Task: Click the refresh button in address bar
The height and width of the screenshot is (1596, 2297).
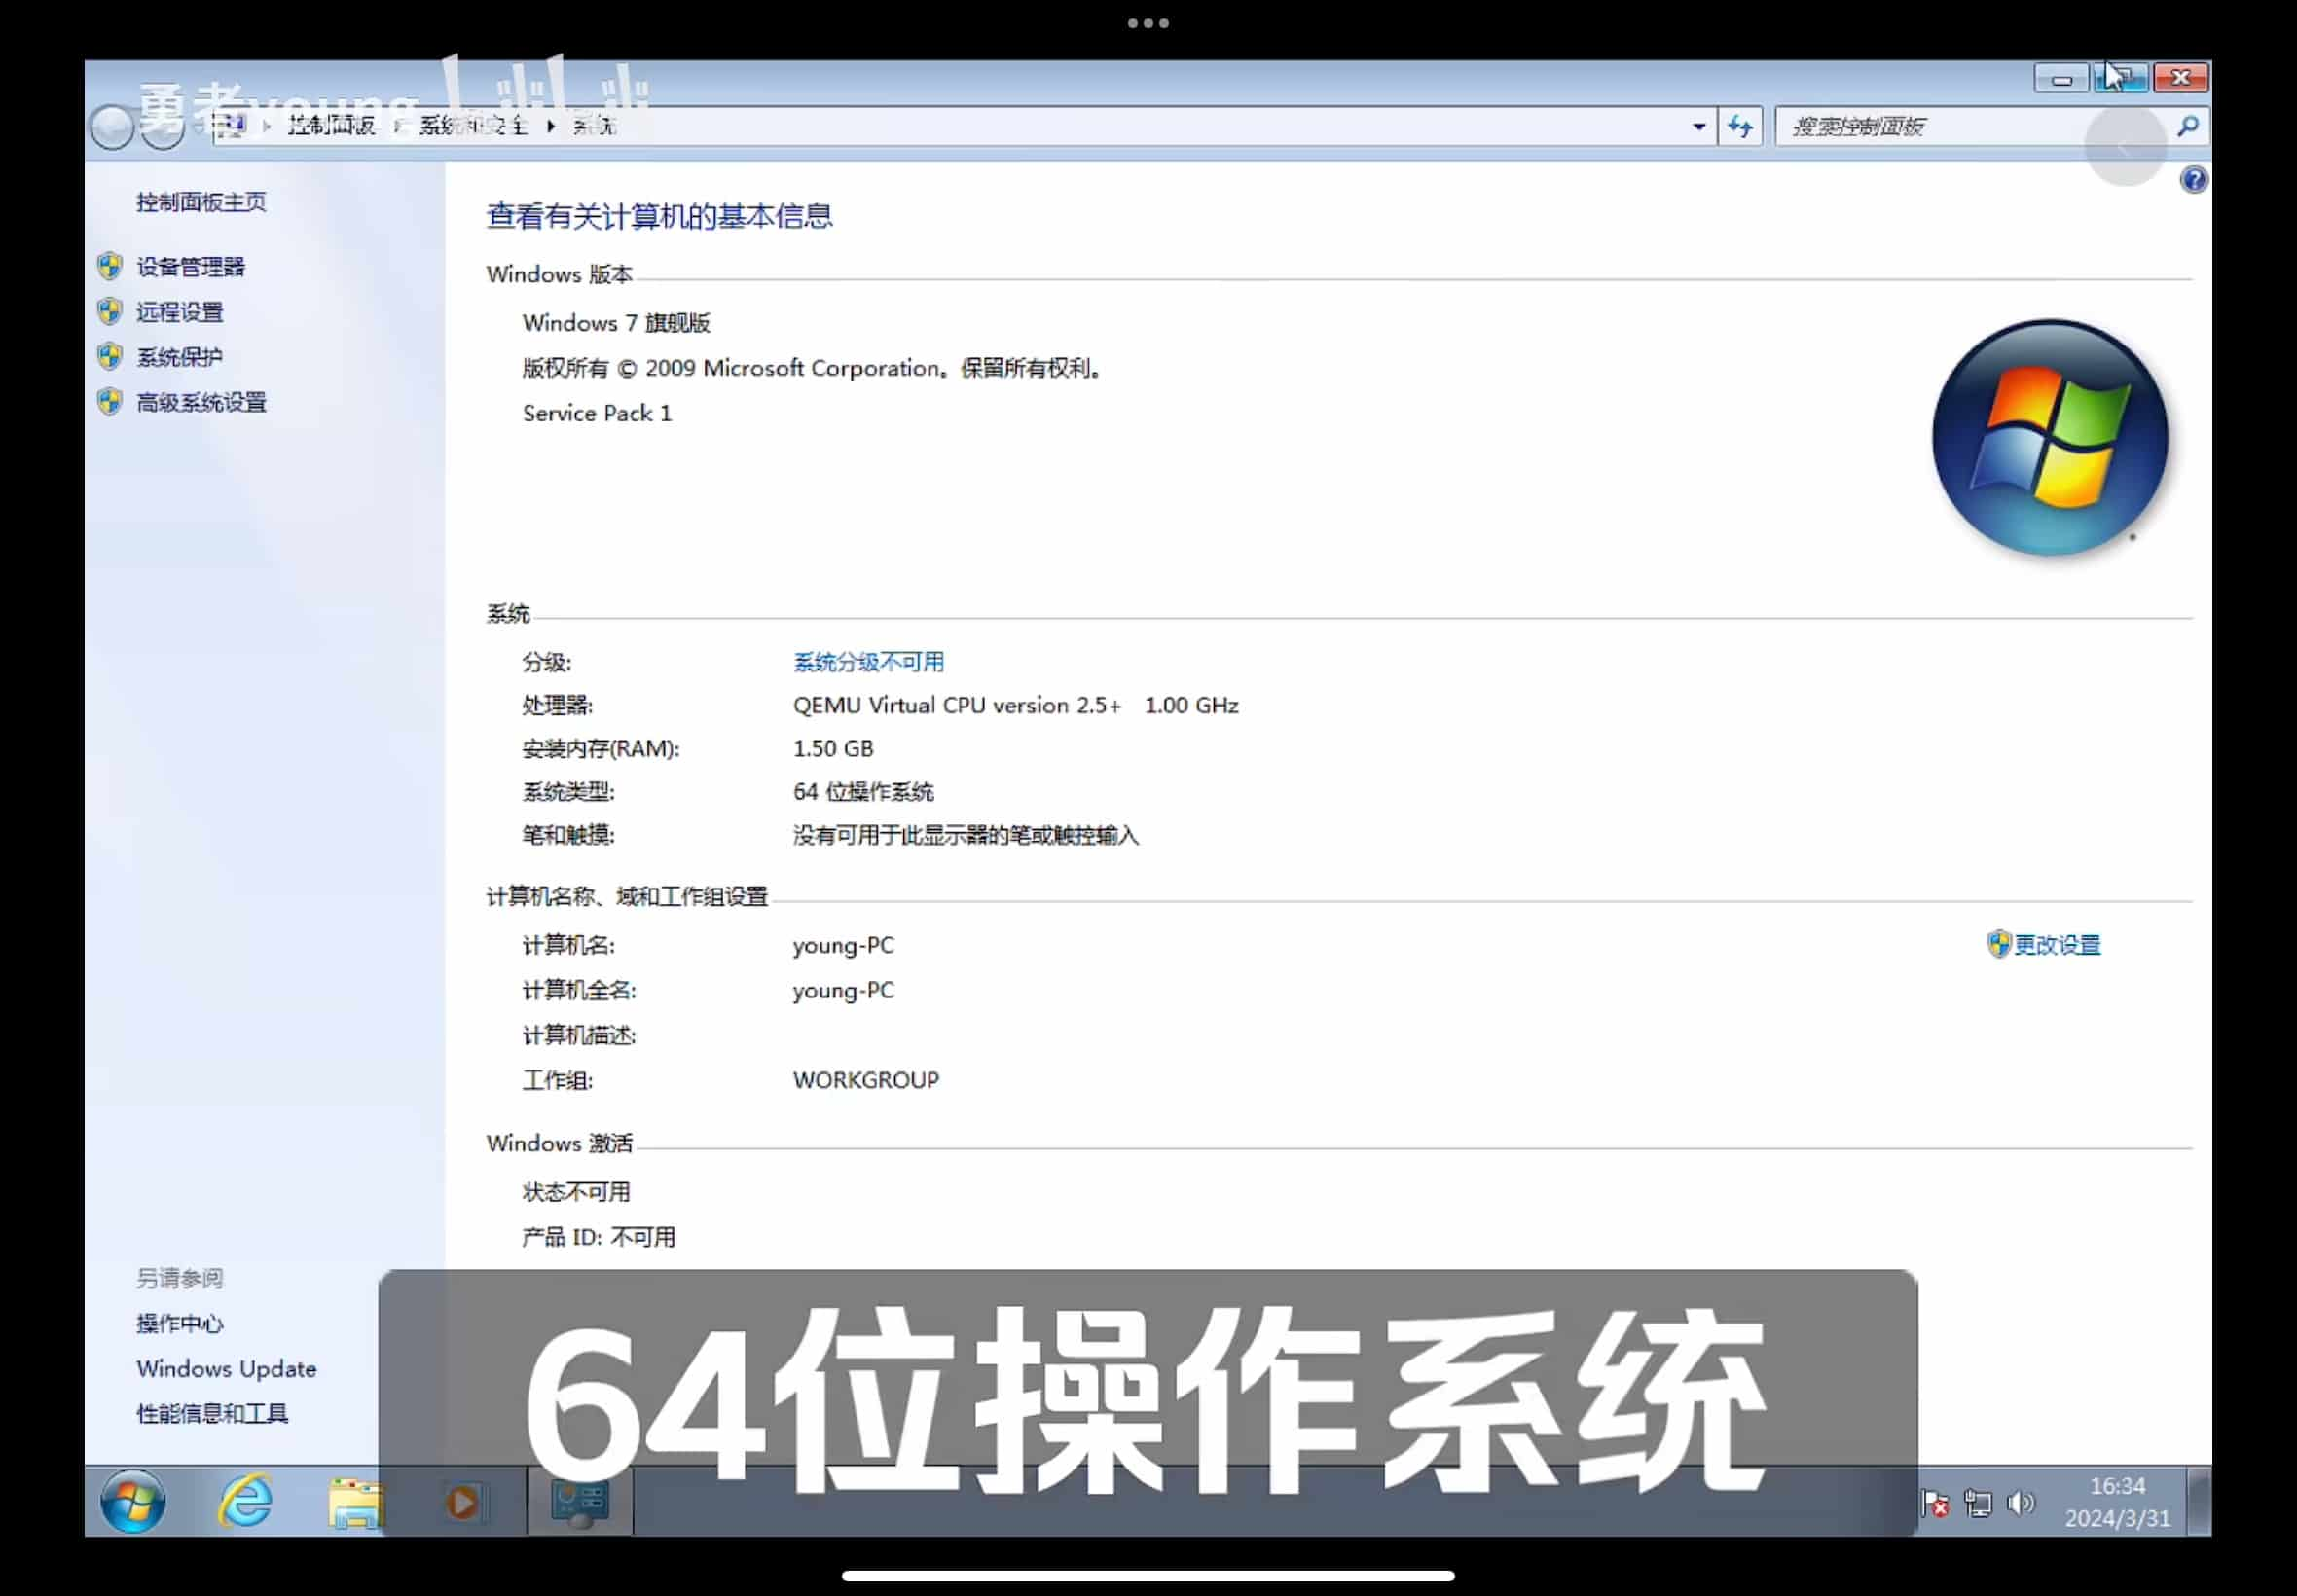Action: [x=1740, y=127]
